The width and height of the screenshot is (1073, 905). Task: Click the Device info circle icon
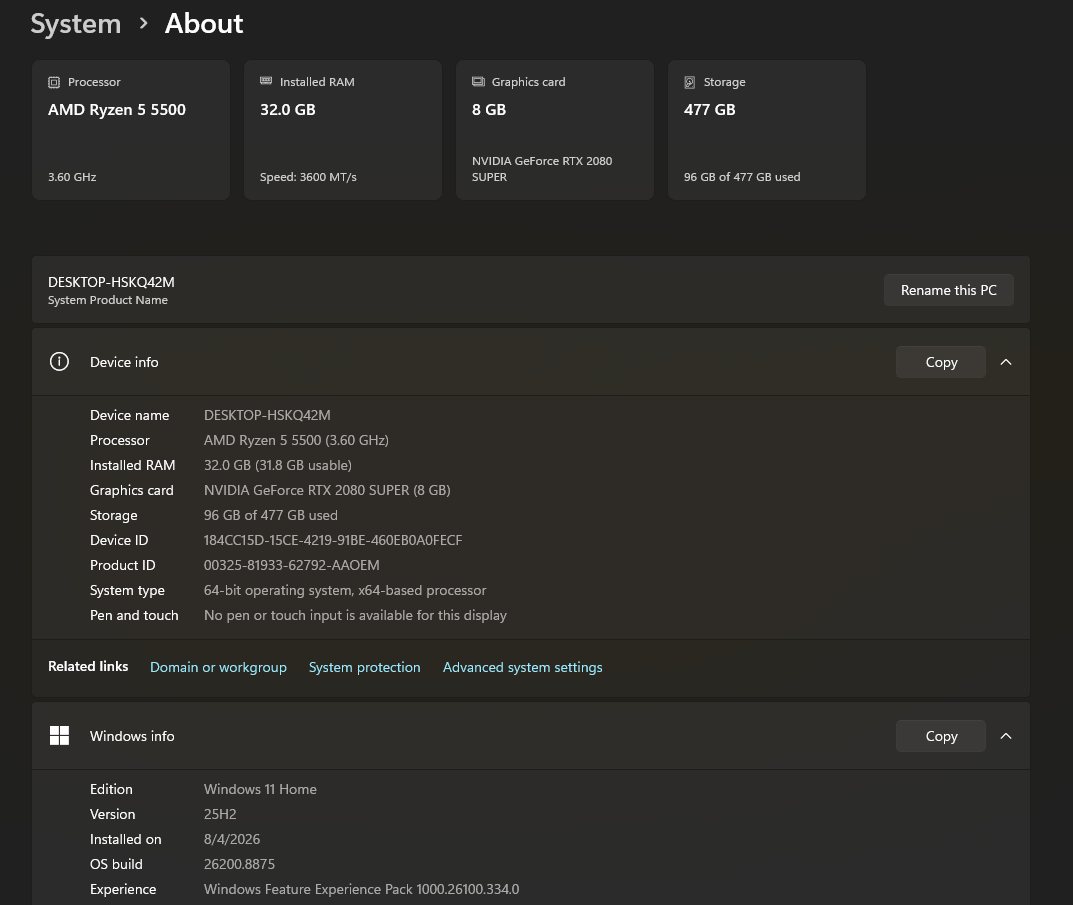pyautogui.click(x=60, y=361)
